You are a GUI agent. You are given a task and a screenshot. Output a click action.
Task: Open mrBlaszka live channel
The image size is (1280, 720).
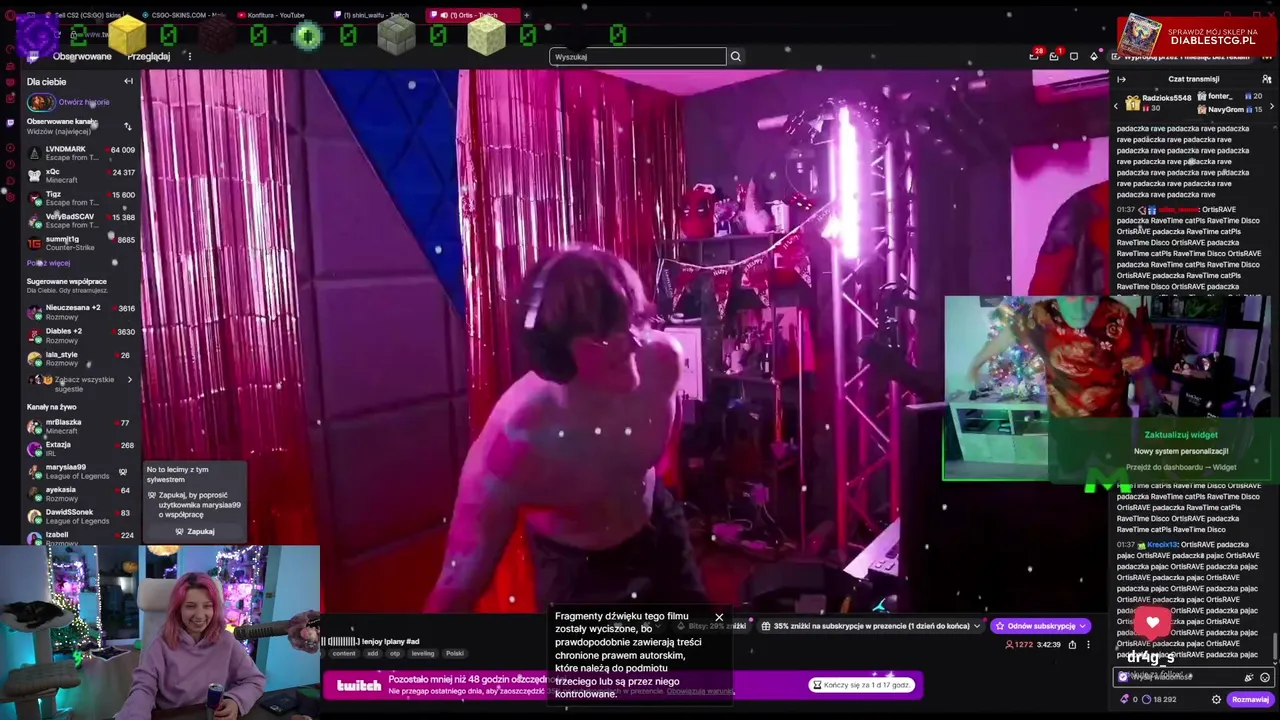pos(81,426)
